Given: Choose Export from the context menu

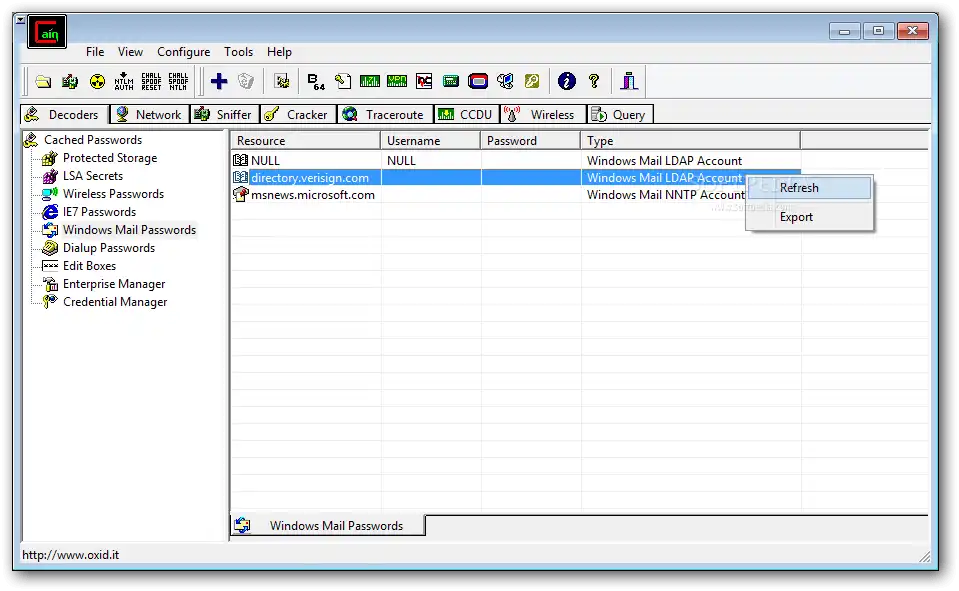Looking at the screenshot, I should point(796,217).
